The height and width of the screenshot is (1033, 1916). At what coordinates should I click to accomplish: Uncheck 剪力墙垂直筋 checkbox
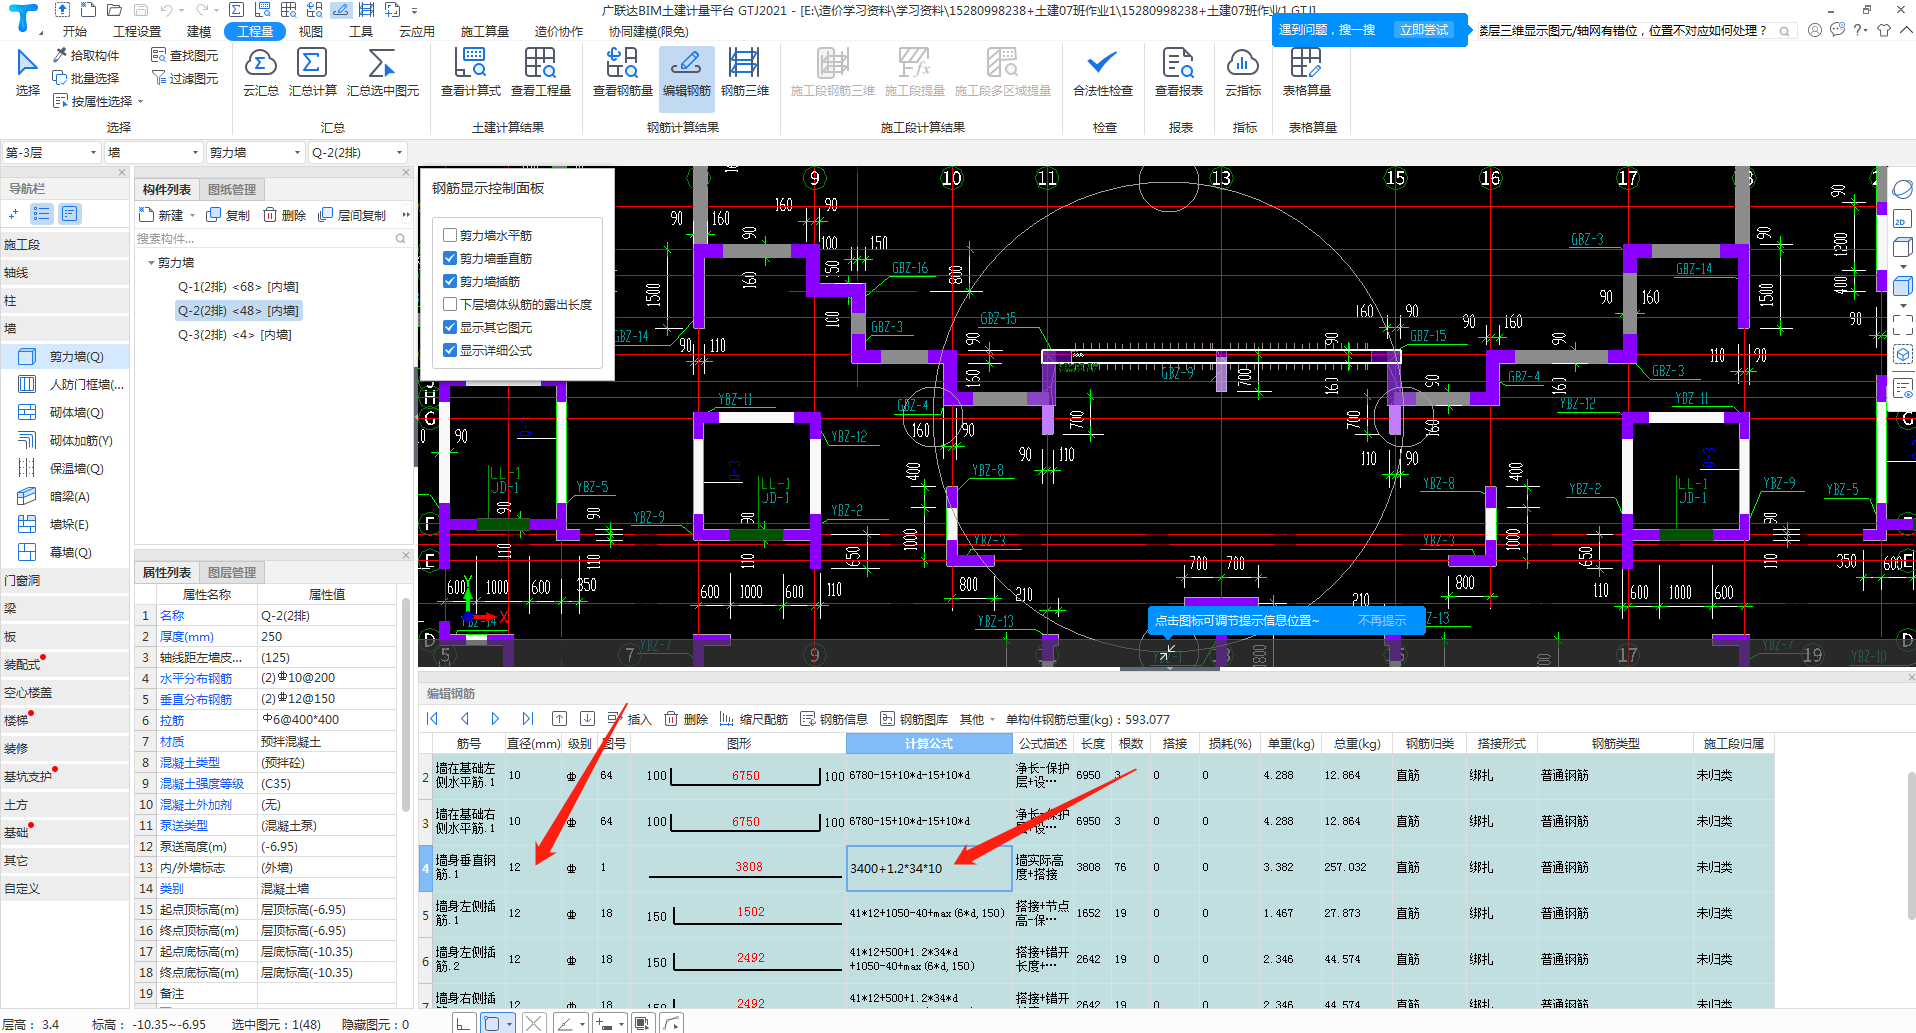(450, 258)
